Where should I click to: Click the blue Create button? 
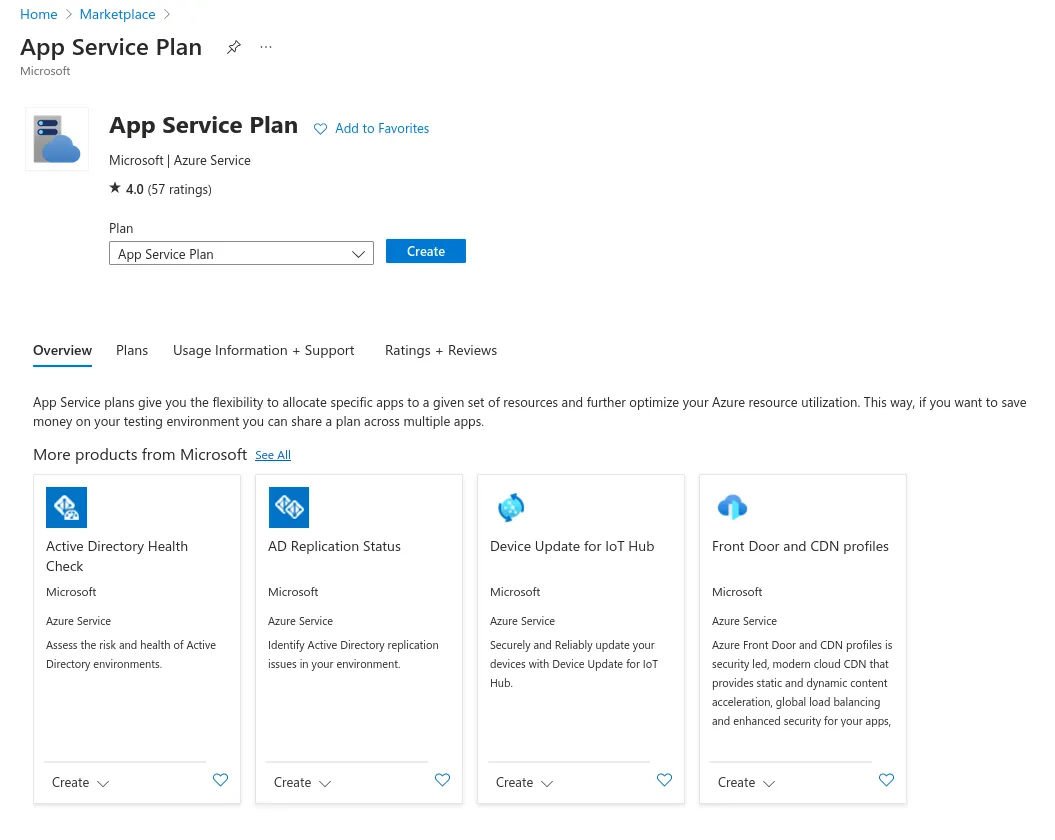(x=426, y=251)
